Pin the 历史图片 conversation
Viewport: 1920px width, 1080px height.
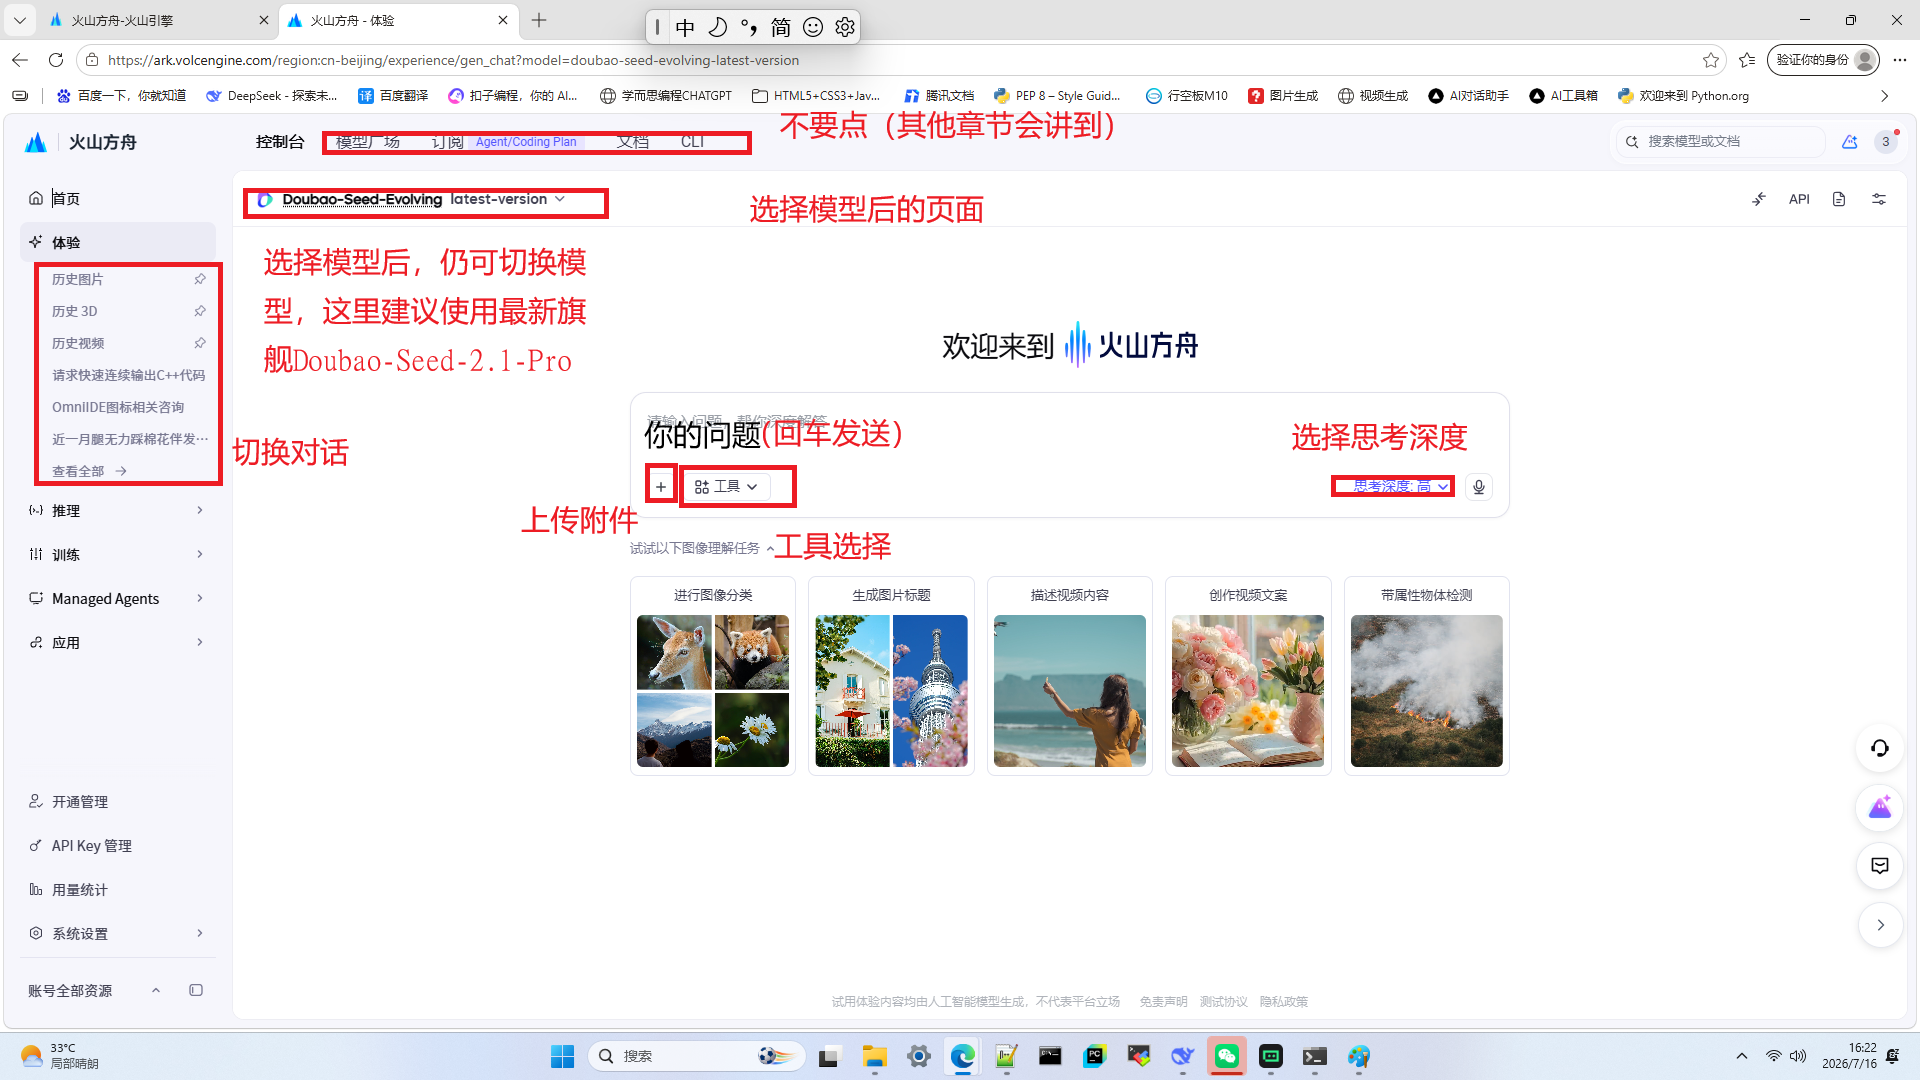point(200,279)
